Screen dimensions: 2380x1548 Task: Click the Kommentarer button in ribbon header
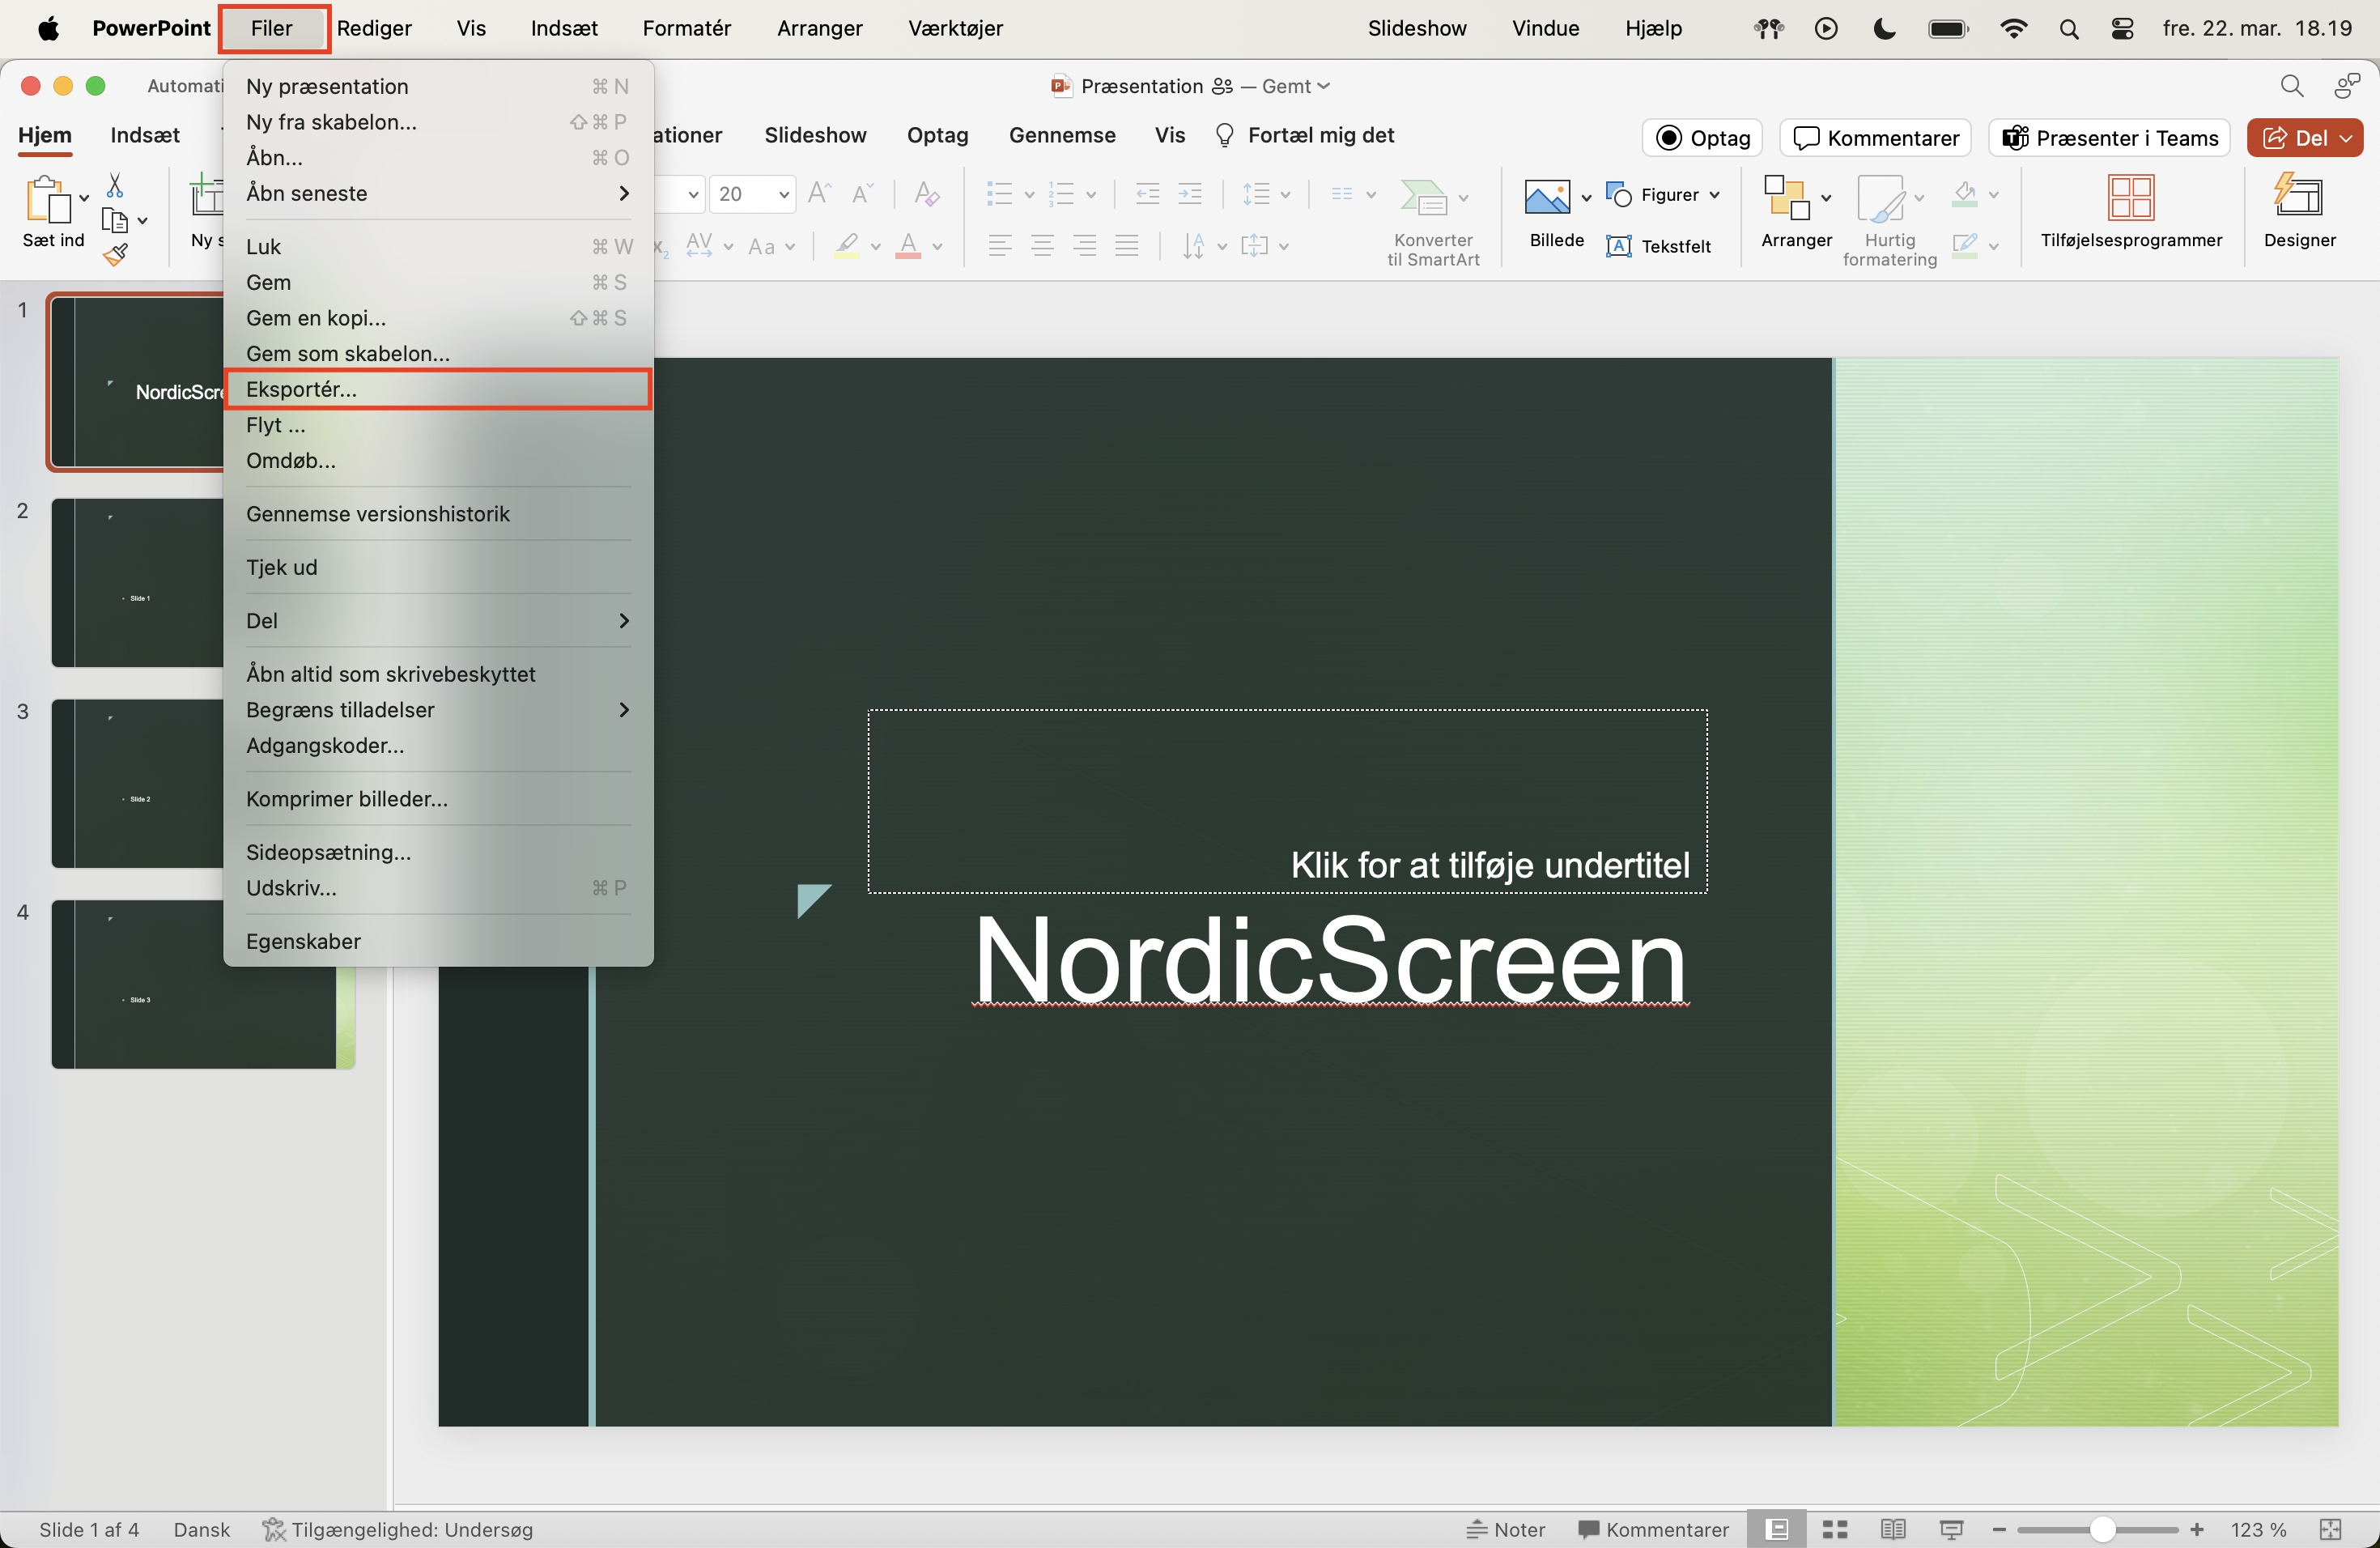[1875, 138]
